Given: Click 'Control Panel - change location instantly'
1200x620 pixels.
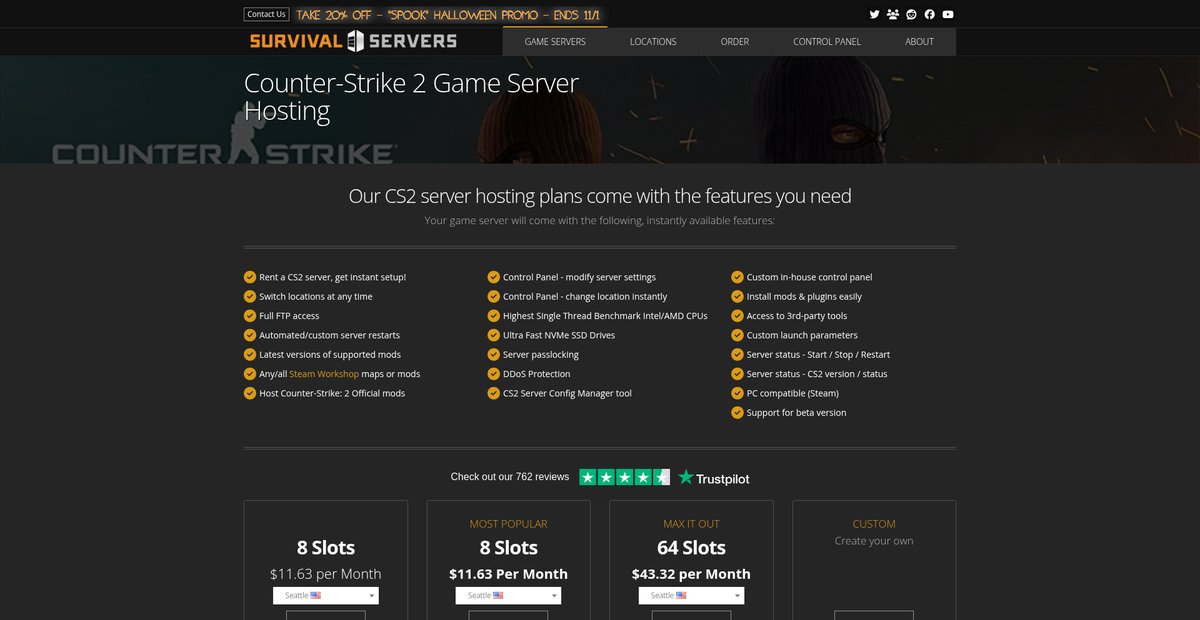Looking at the screenshot, I should pos(585,297).
